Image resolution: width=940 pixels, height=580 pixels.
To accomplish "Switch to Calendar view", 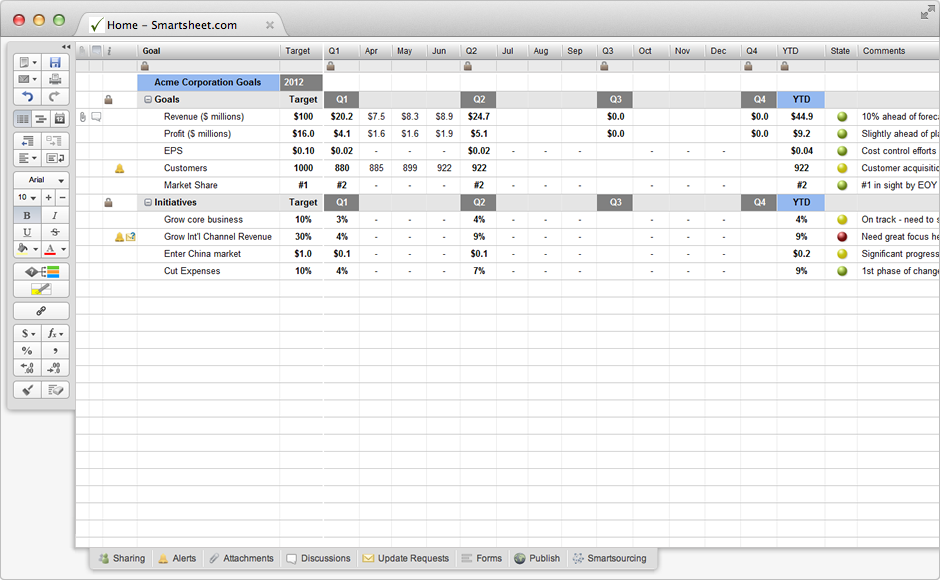I will 59,119.
